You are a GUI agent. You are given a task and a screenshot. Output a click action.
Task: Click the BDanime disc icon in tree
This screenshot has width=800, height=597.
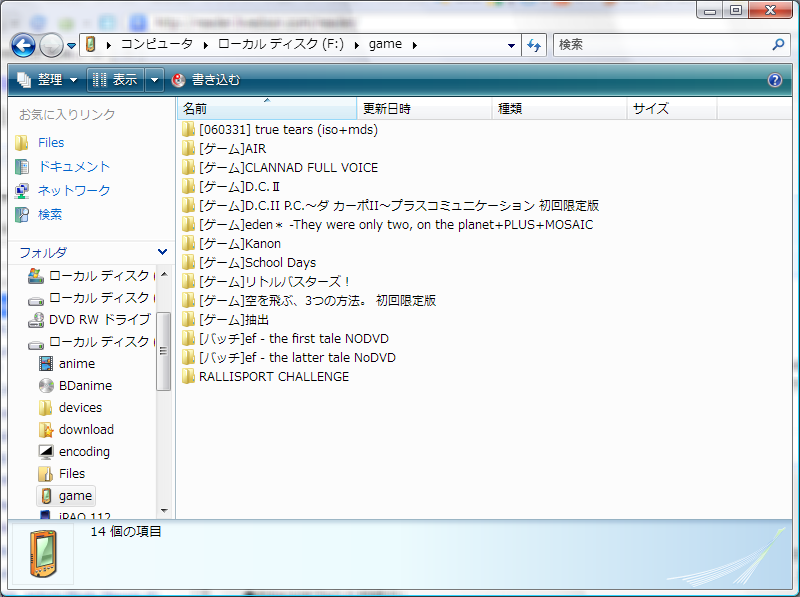[46, 385]
